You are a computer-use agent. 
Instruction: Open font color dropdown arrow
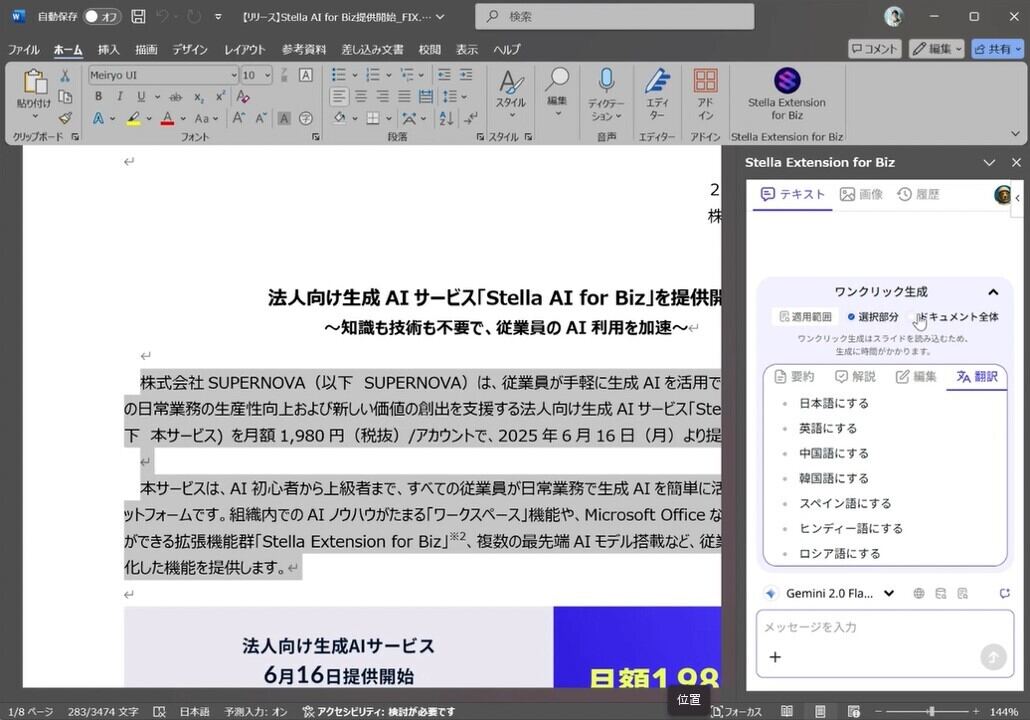183,119
